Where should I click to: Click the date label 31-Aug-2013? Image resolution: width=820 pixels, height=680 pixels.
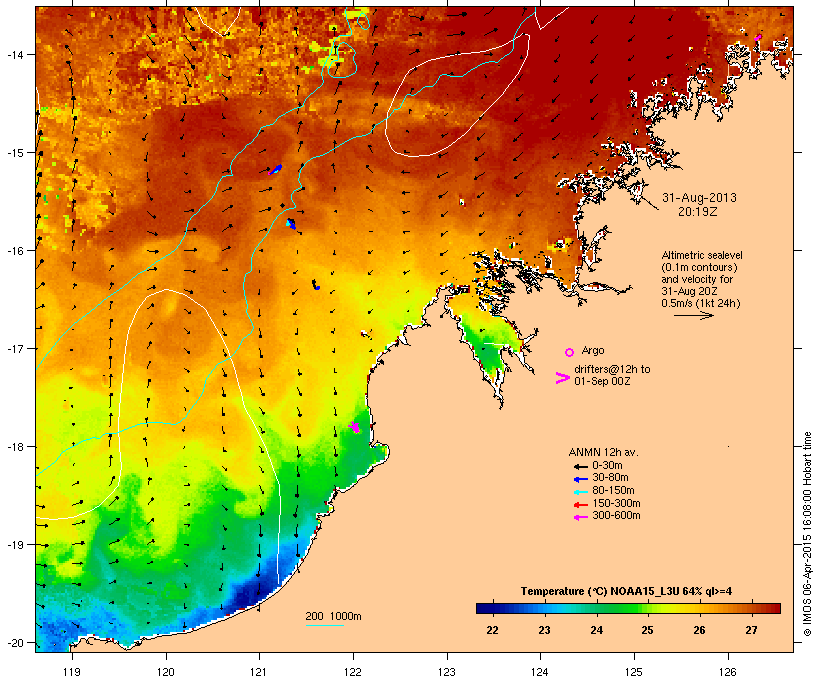point(699,198)
